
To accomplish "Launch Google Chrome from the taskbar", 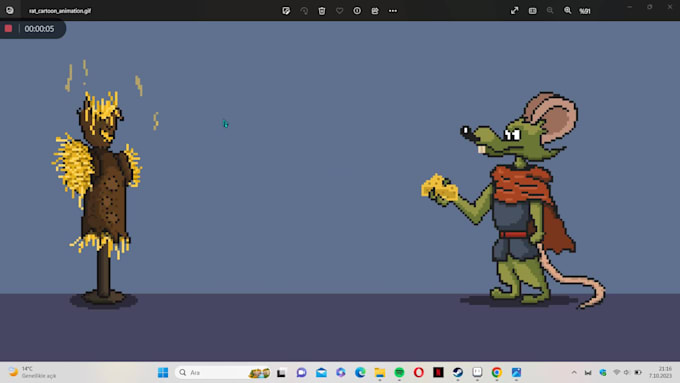I will [x=497, y=373].
